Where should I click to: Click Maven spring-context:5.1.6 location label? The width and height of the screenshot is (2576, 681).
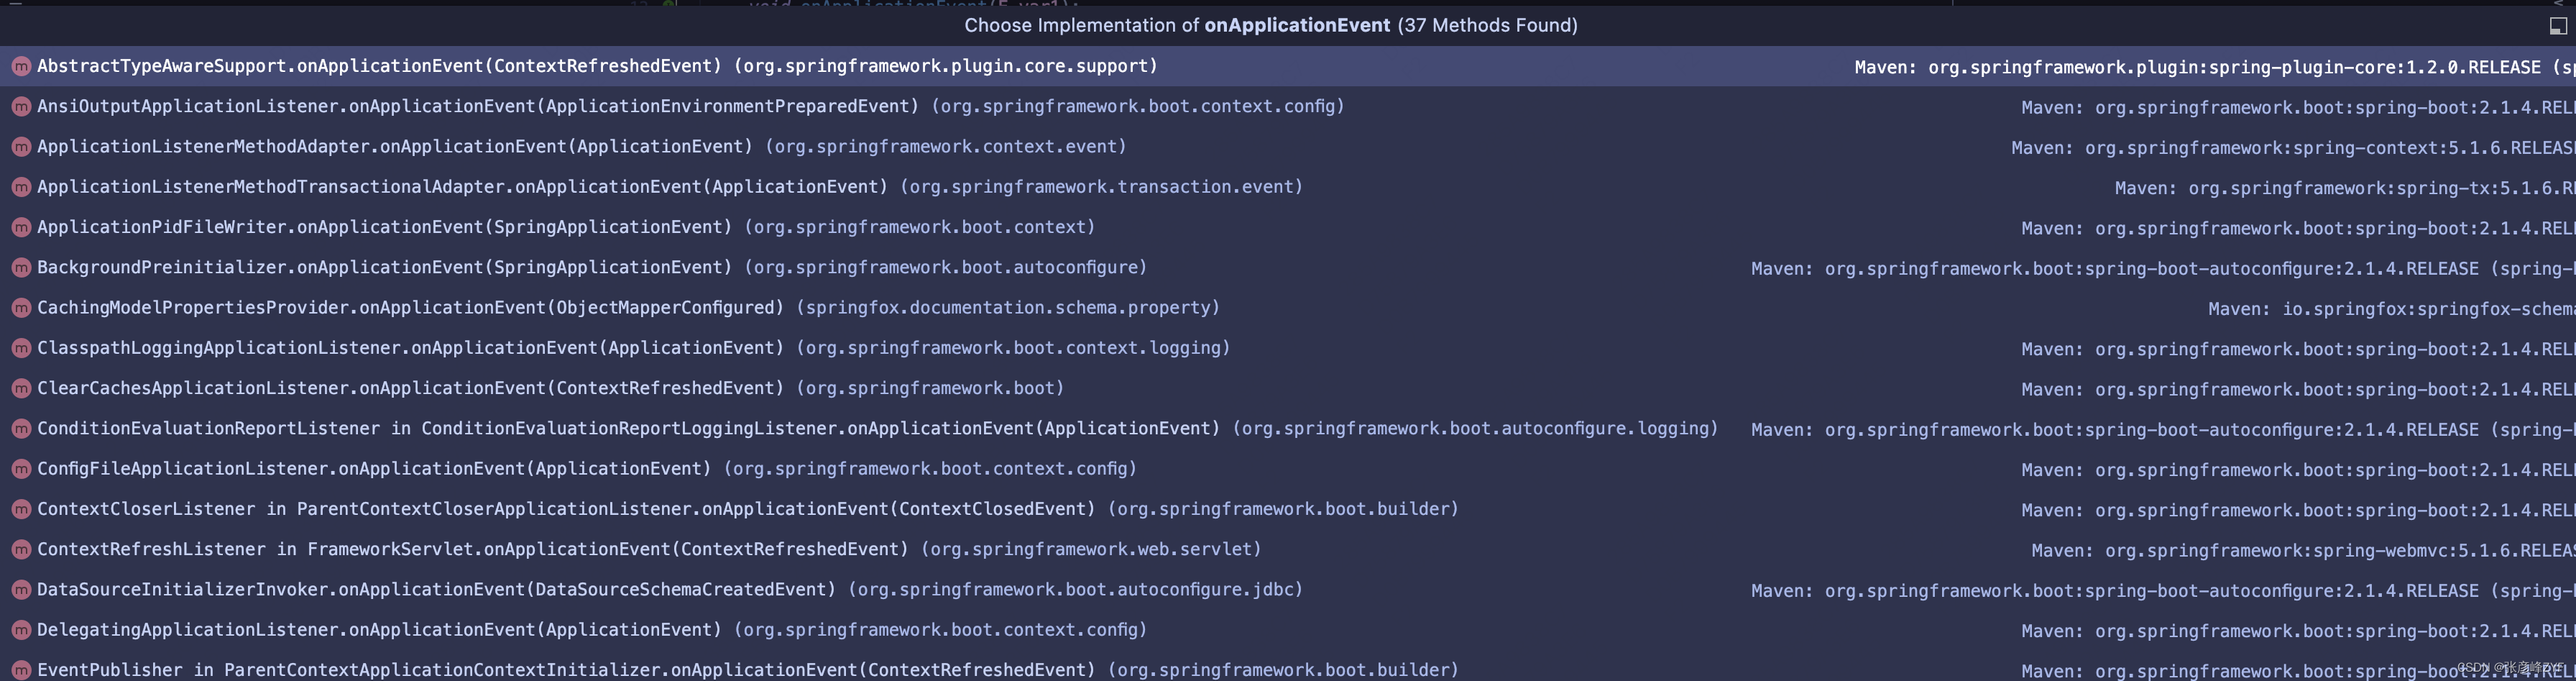[x=2293, y=148]
